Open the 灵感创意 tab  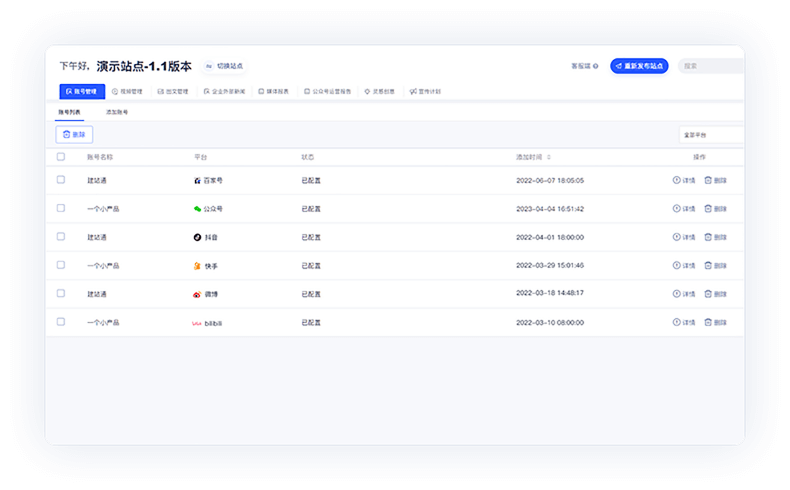point(379,92)
